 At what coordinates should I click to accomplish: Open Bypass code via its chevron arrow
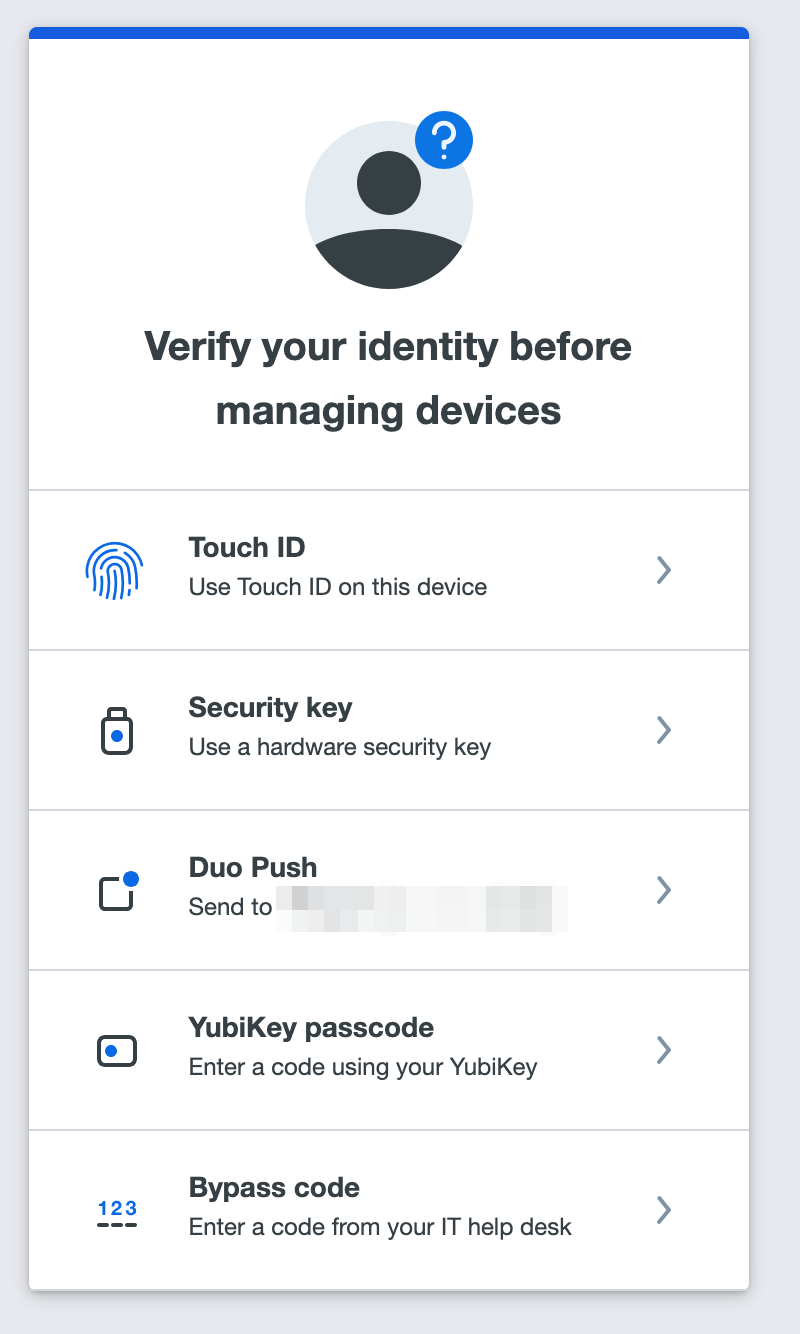click(x=663, y=1210)
